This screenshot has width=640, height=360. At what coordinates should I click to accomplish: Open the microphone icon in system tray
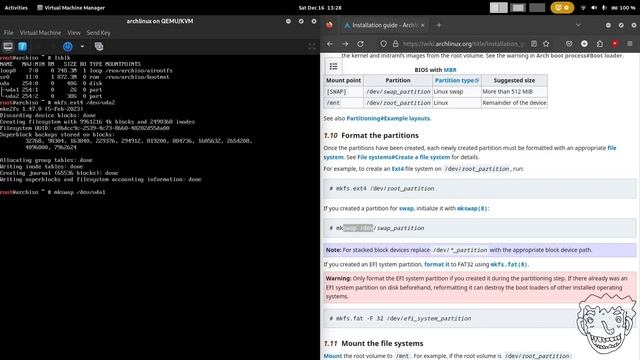(604, 7)
